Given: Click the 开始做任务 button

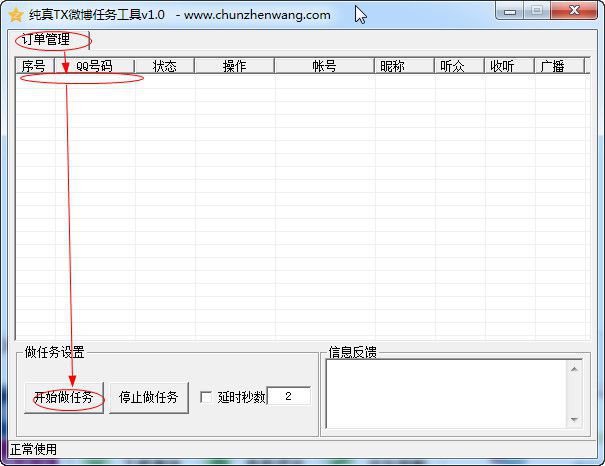Looking at the screenshot, I should click(x=64, y=397).
